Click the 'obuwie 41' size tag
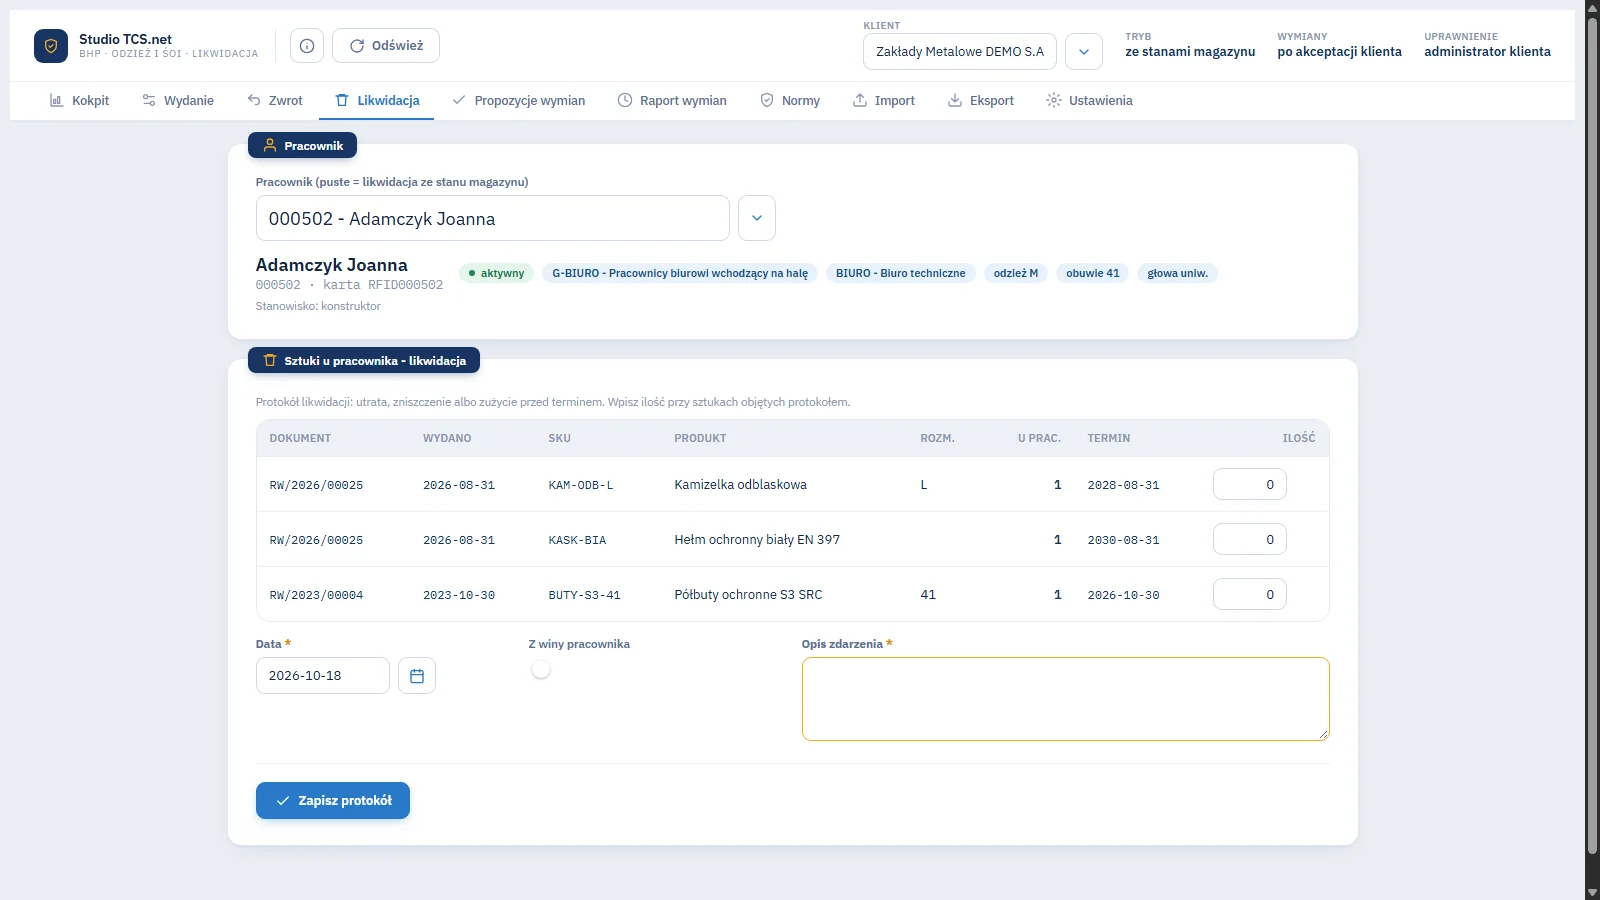The width and height of the screenshot is (1600, 900). (1093, 273)
